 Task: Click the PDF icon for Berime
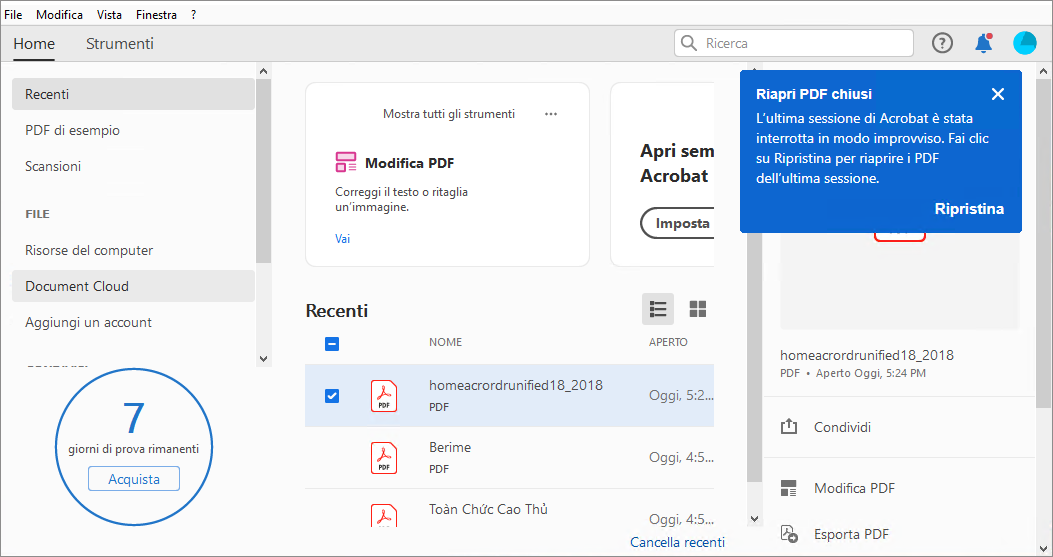pos(384,458)
